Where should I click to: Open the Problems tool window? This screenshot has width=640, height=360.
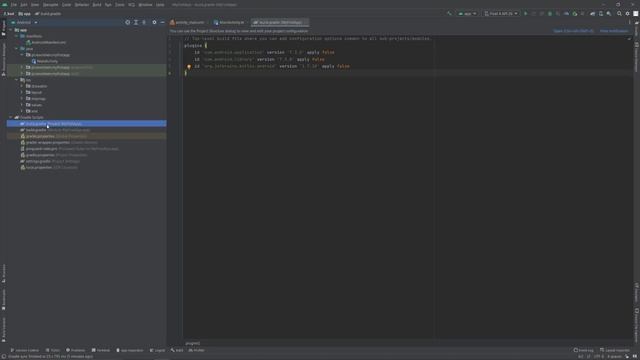click(76, 350)
